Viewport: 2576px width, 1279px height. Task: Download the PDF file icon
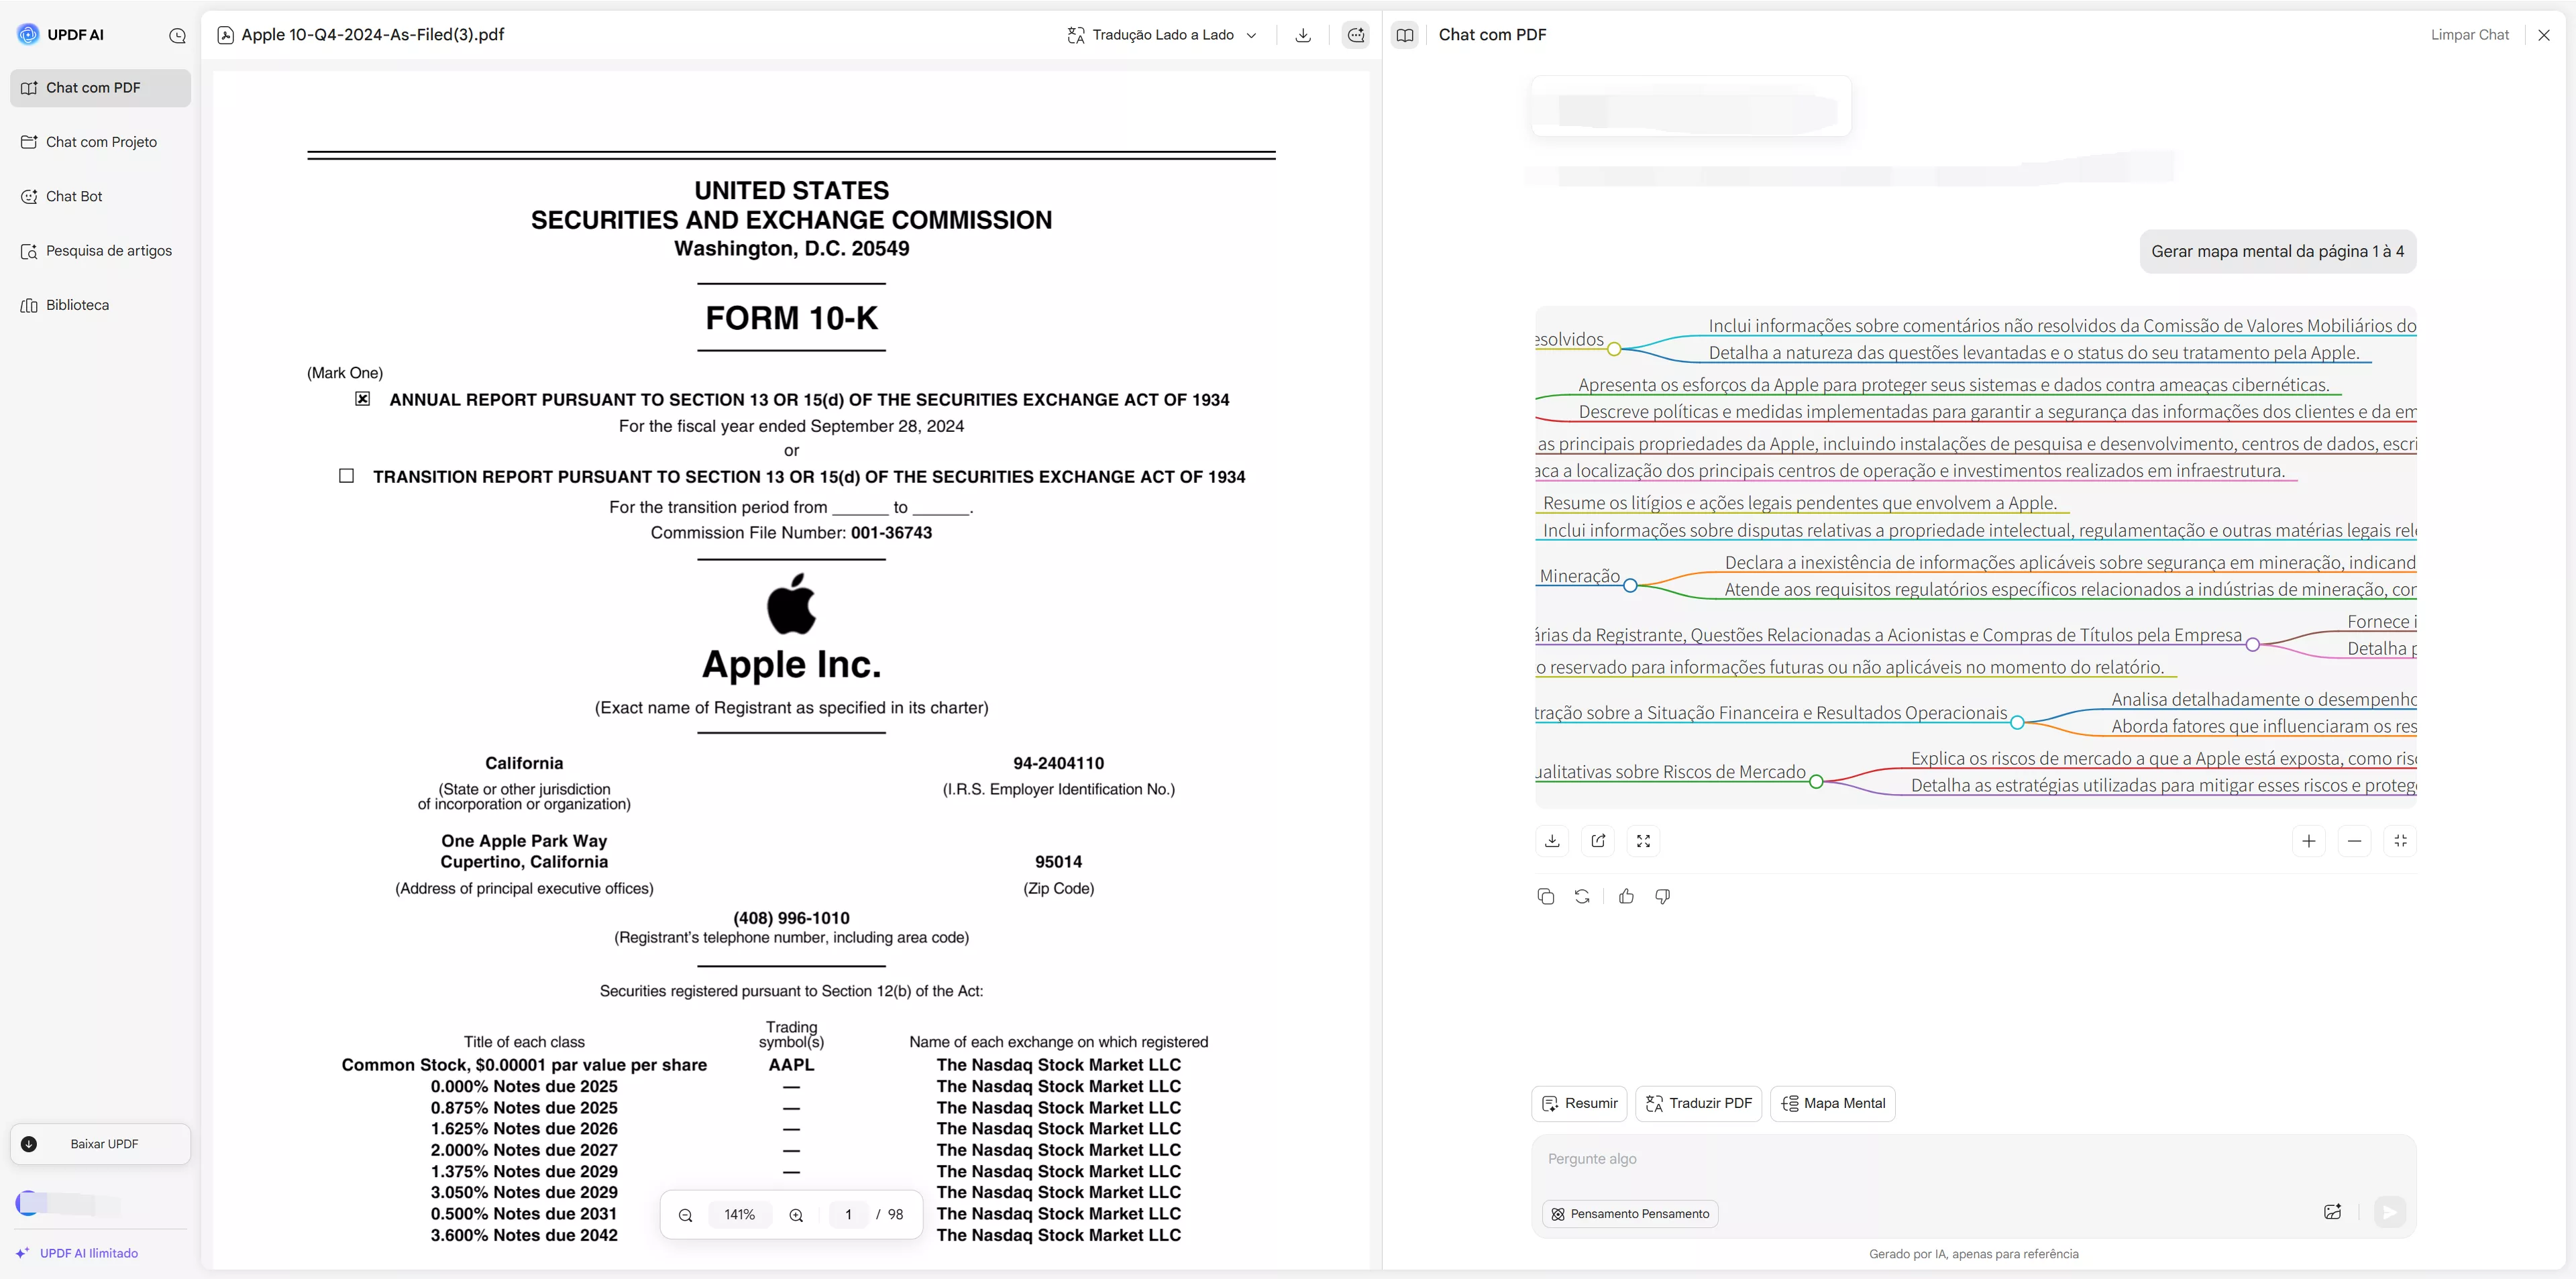pos(1303,35)
